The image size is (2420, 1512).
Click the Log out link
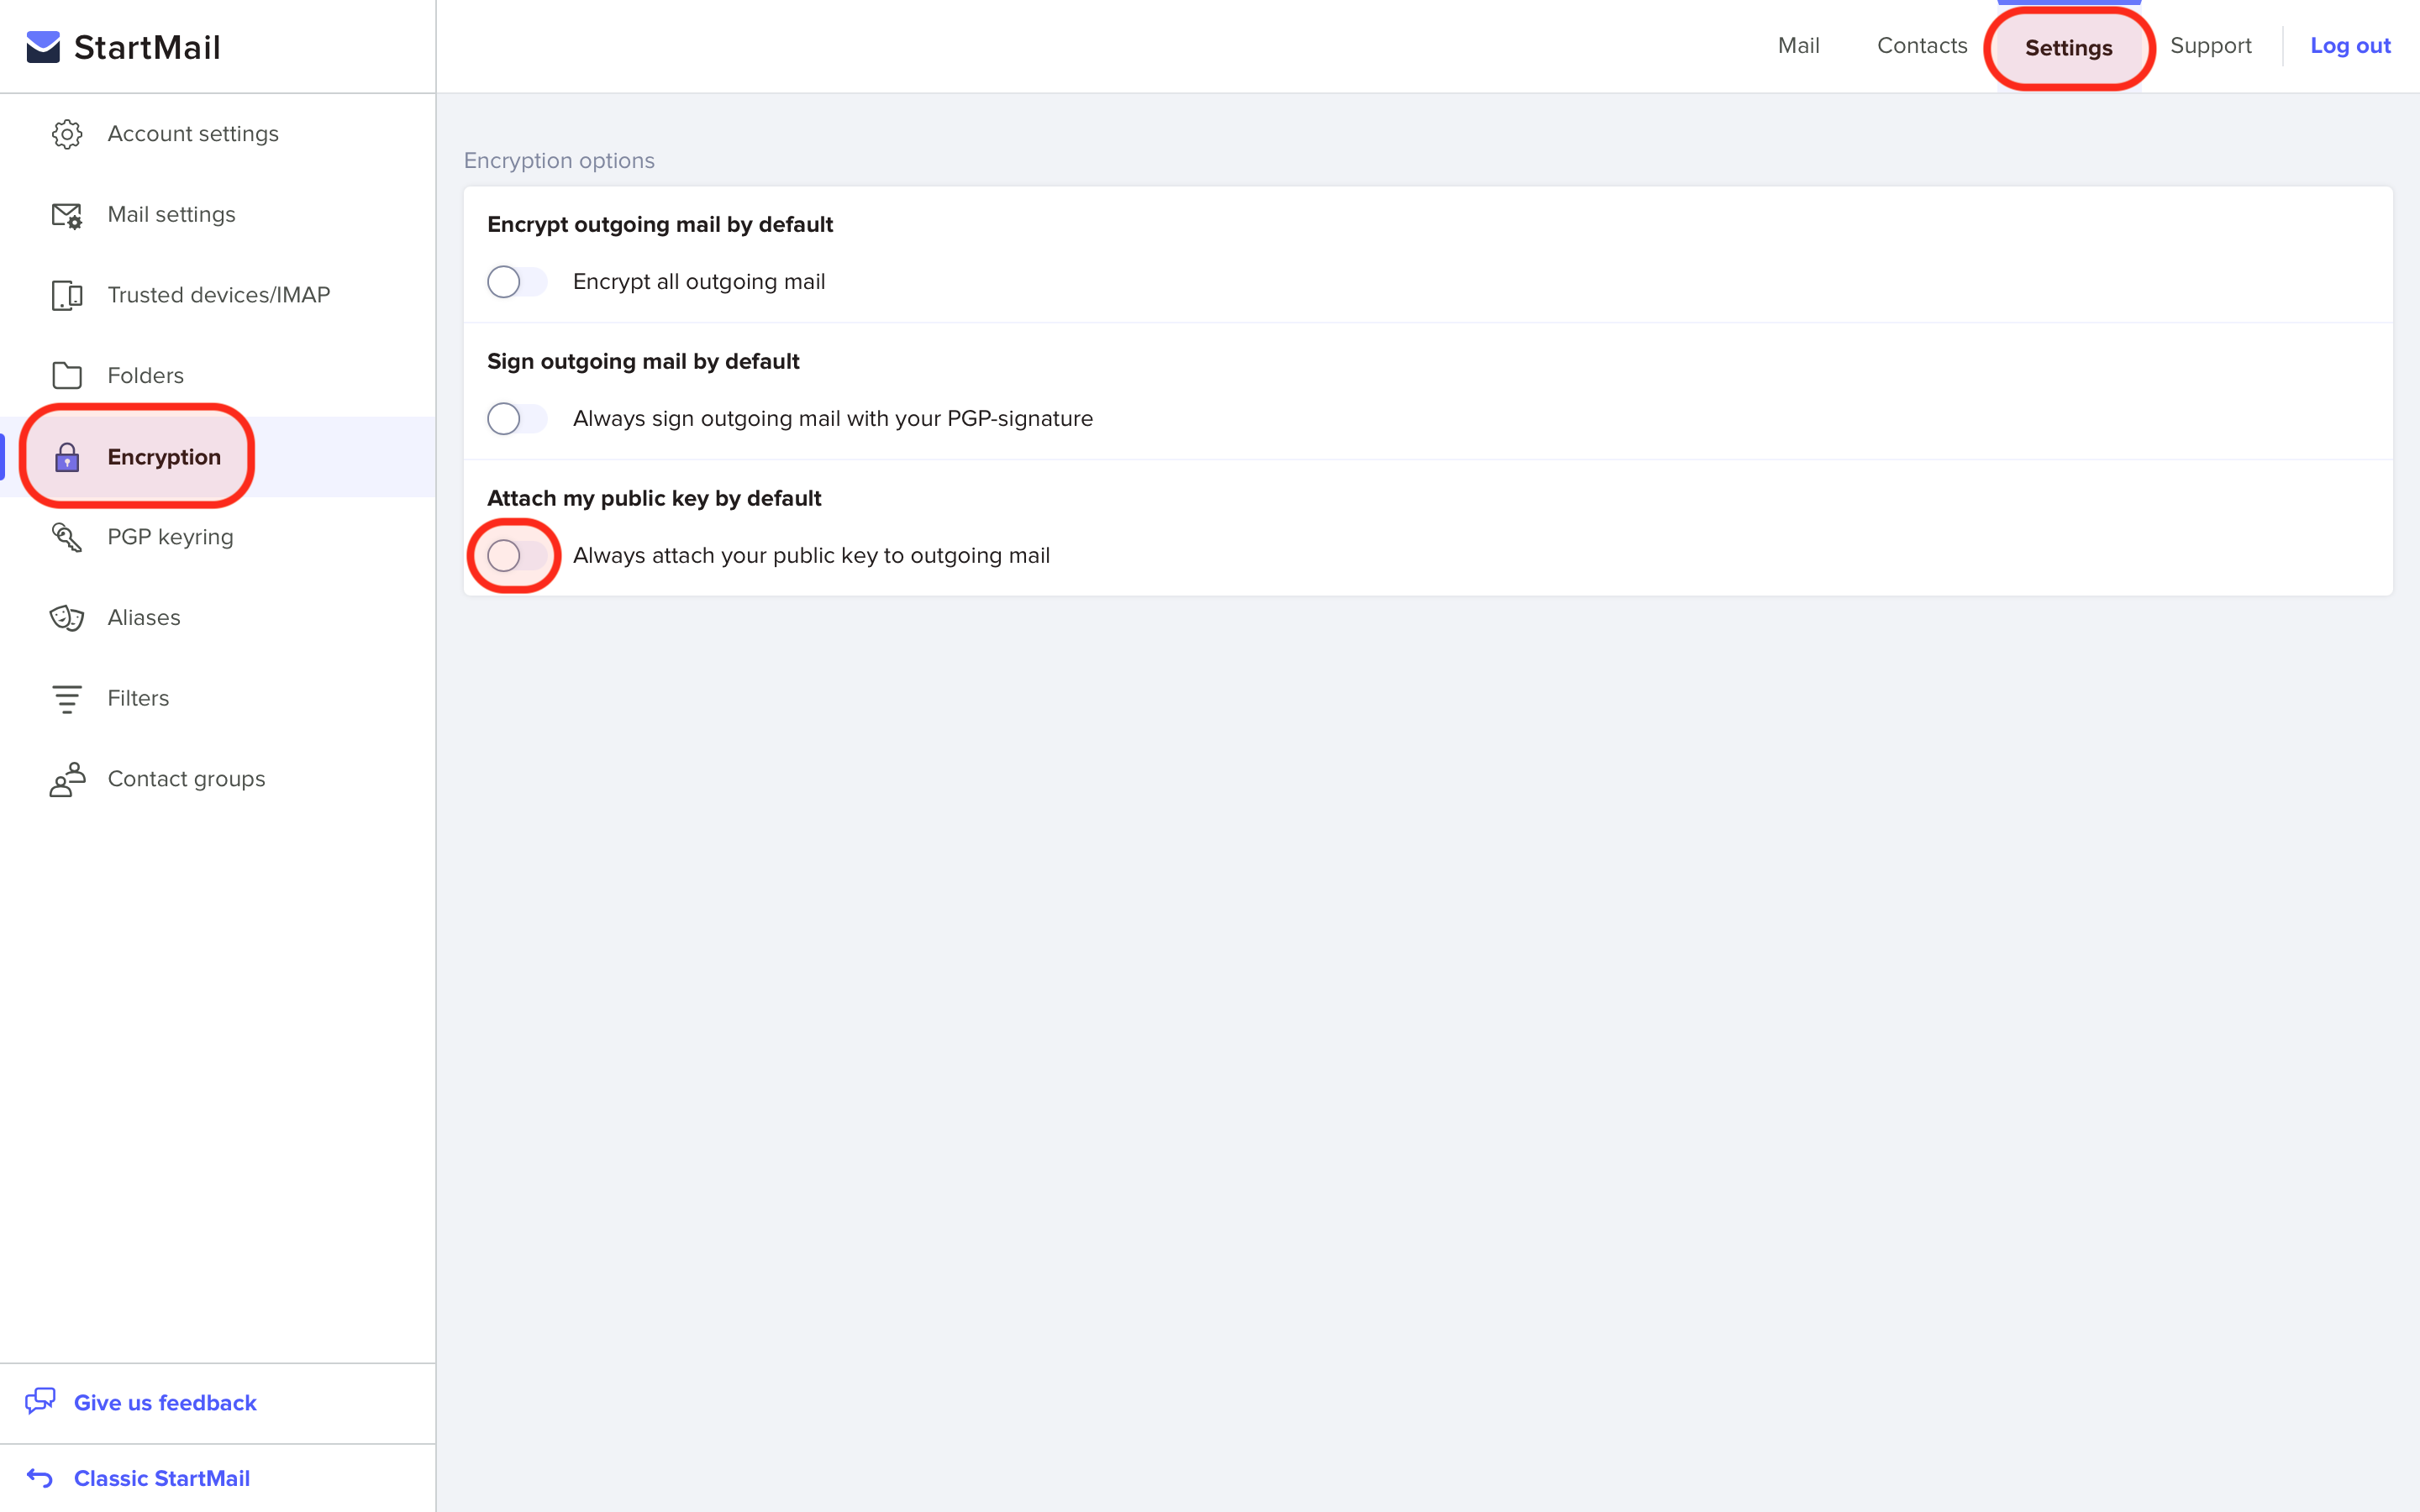[x=2349, y=46]
